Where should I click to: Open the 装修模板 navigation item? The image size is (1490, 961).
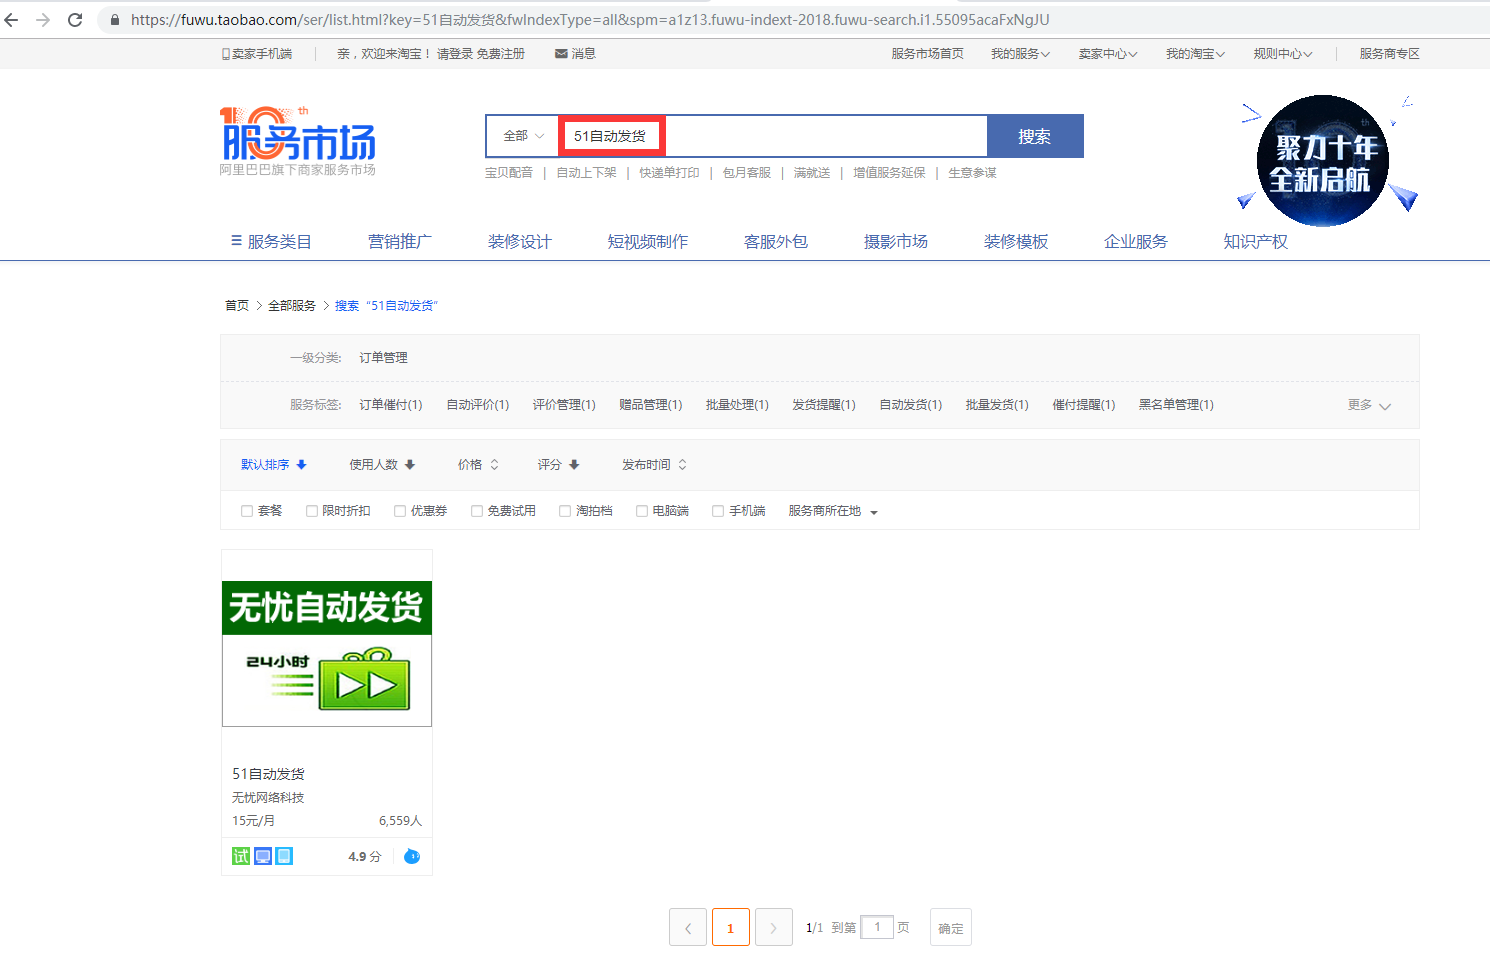pyautogui.click(x=1016, y=242)
